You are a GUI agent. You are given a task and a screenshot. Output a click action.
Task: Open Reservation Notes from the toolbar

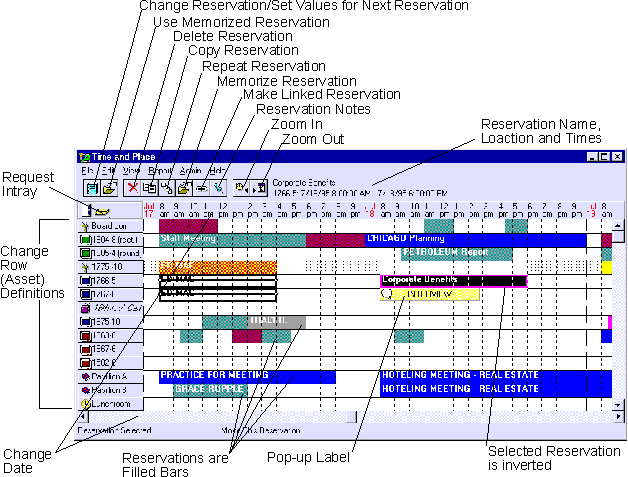tap(217, 187)
